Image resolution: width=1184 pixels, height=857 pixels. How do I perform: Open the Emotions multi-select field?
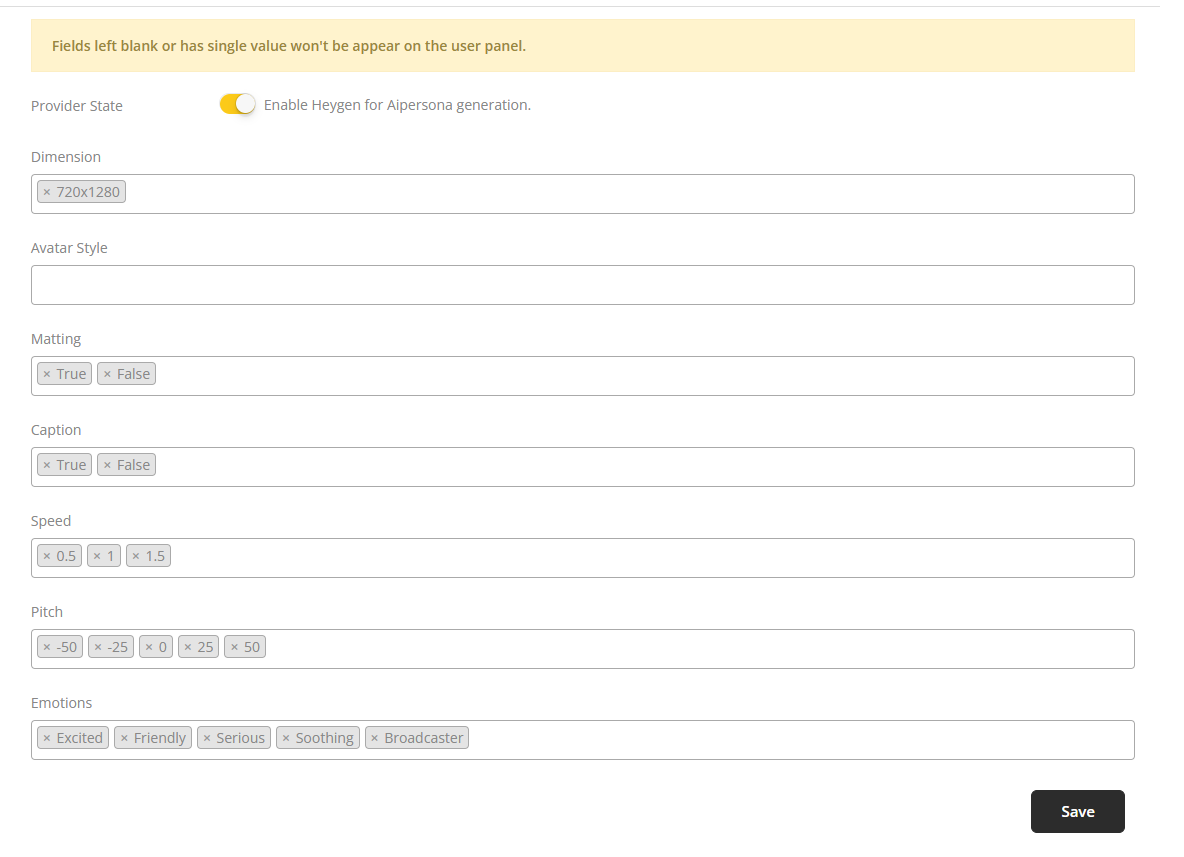click(800, 740)
